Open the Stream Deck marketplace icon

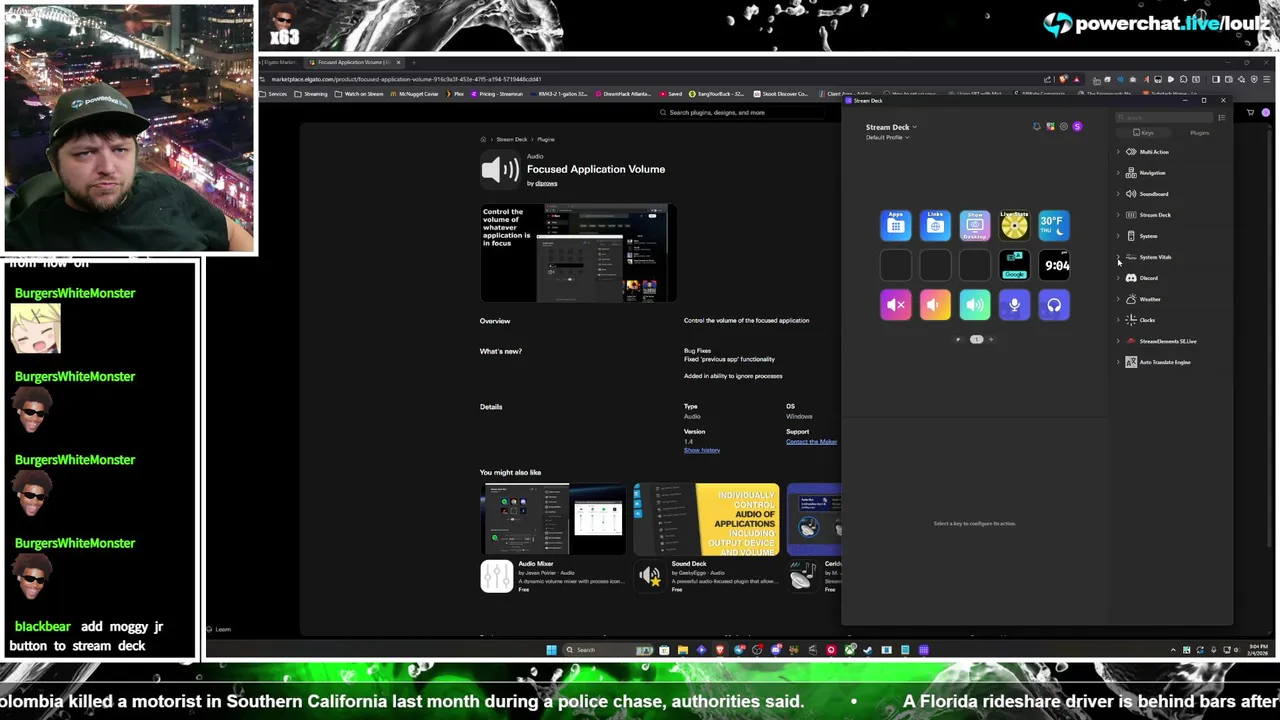point(1050,127)
